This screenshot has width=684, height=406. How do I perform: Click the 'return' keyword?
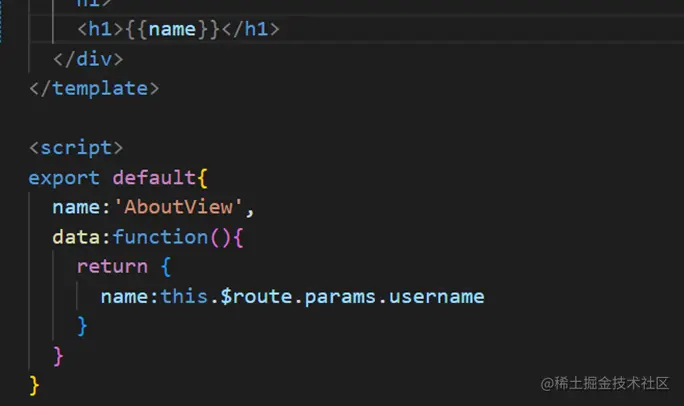(112, 266)
